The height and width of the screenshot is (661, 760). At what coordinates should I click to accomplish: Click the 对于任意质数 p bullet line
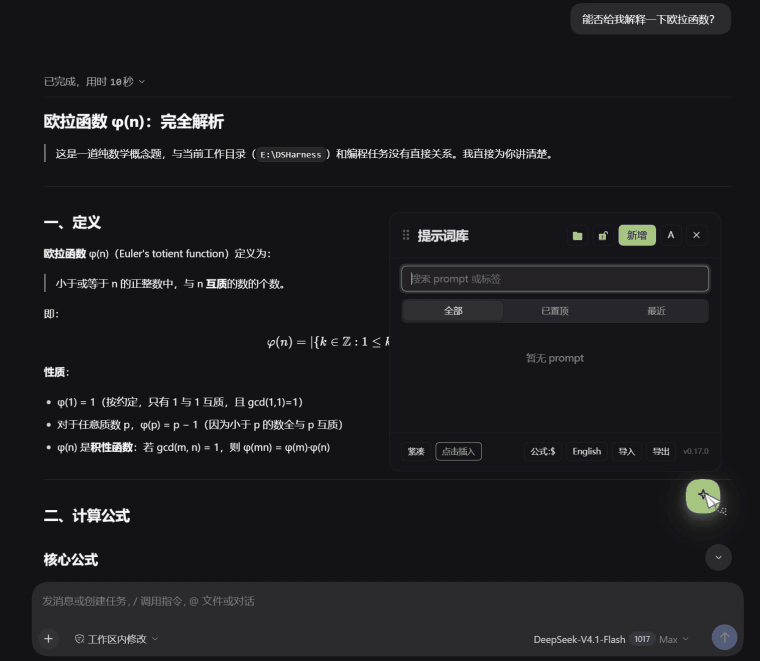coord(200,425)
